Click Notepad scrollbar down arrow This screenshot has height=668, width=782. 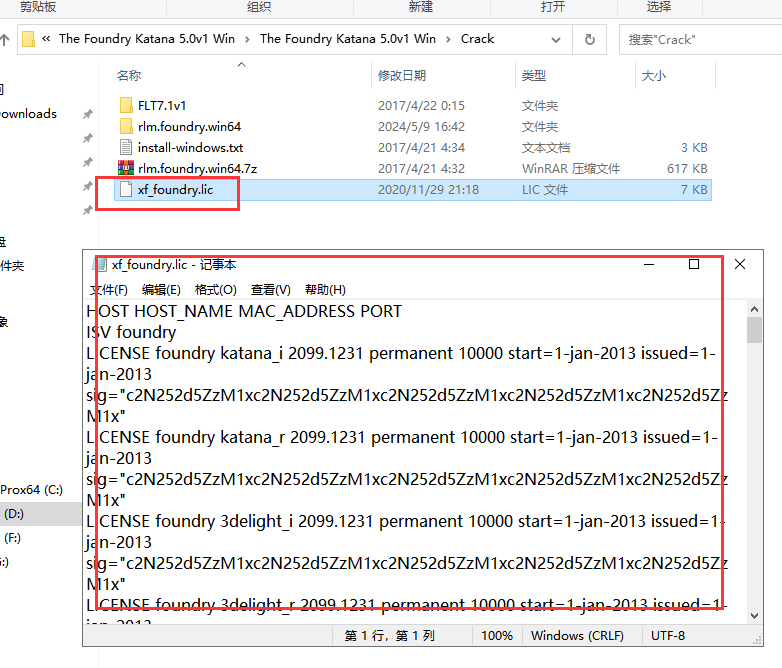[755, 616]
